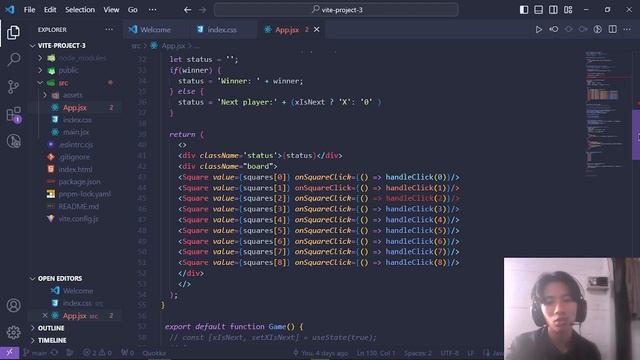640x360 pixels.
Task: Customize layout from the title bar
Action: tap(568, 10)
